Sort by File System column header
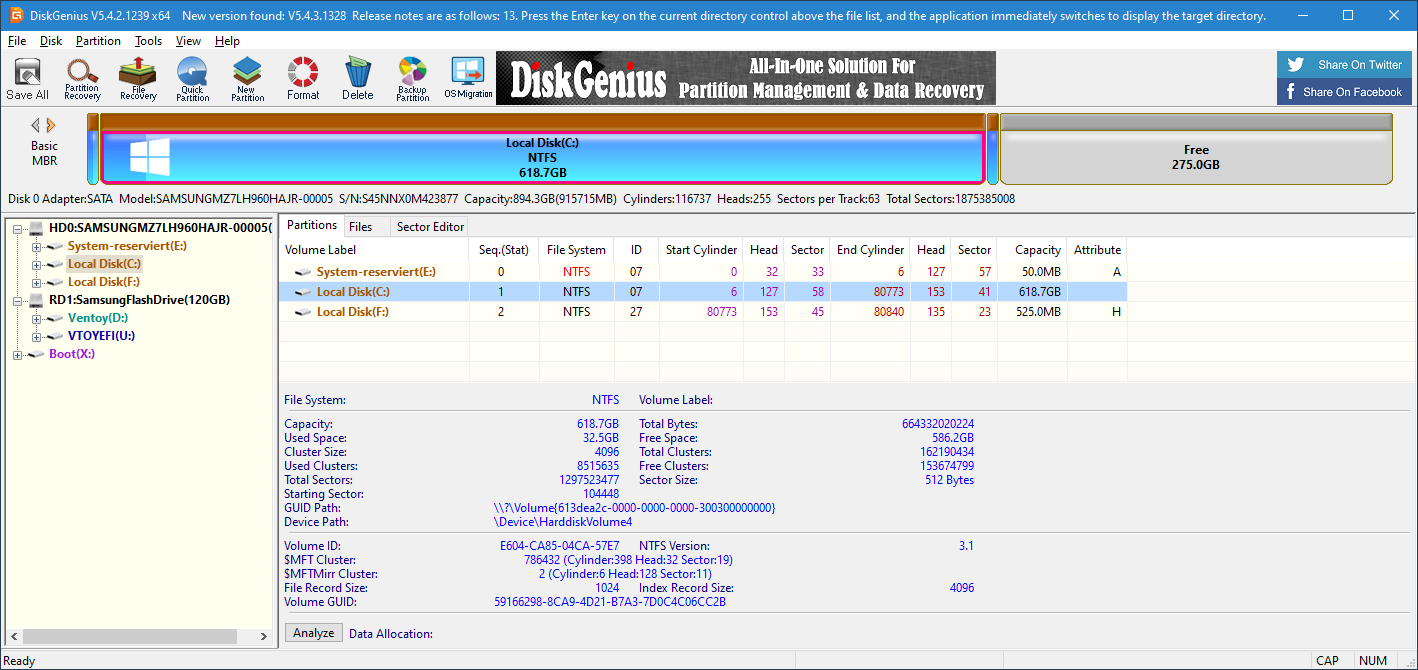Image resolution: width=1418 pixels, height=670 pixels. (x=576, y=250)
